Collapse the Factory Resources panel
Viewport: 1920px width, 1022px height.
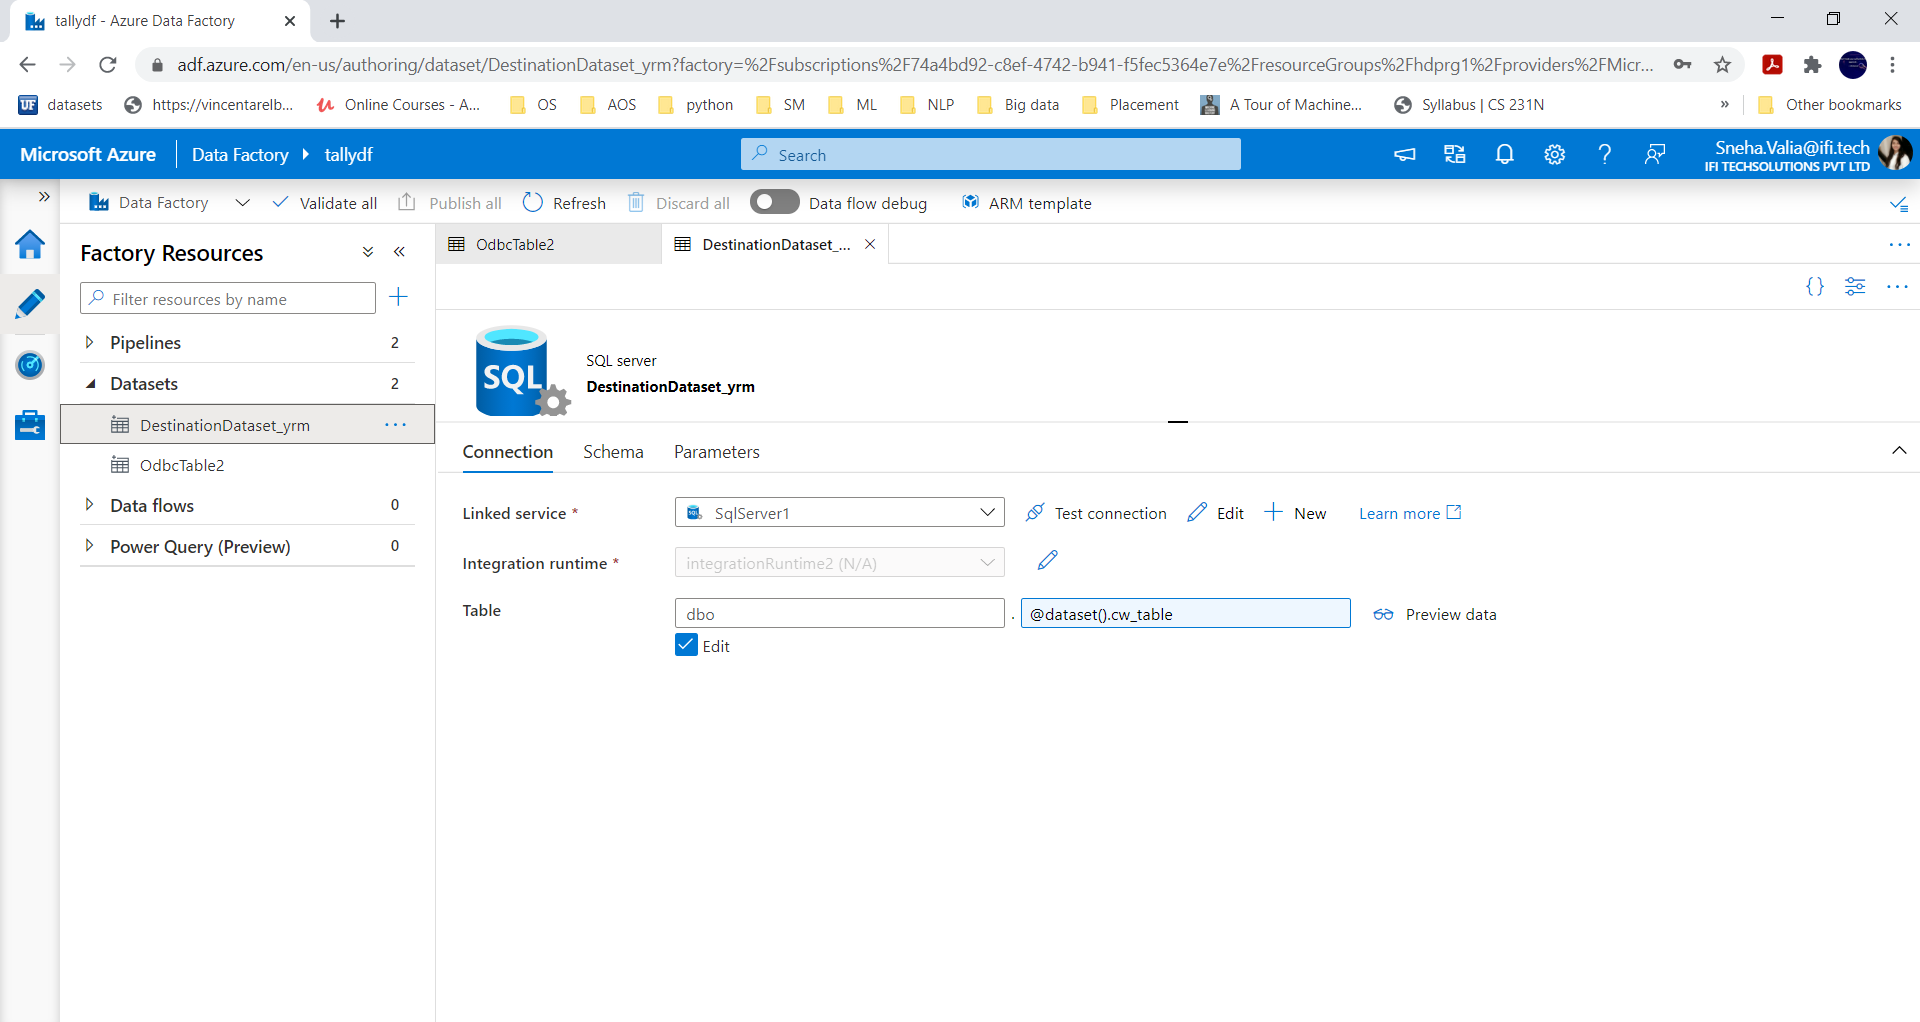[400, 252]
